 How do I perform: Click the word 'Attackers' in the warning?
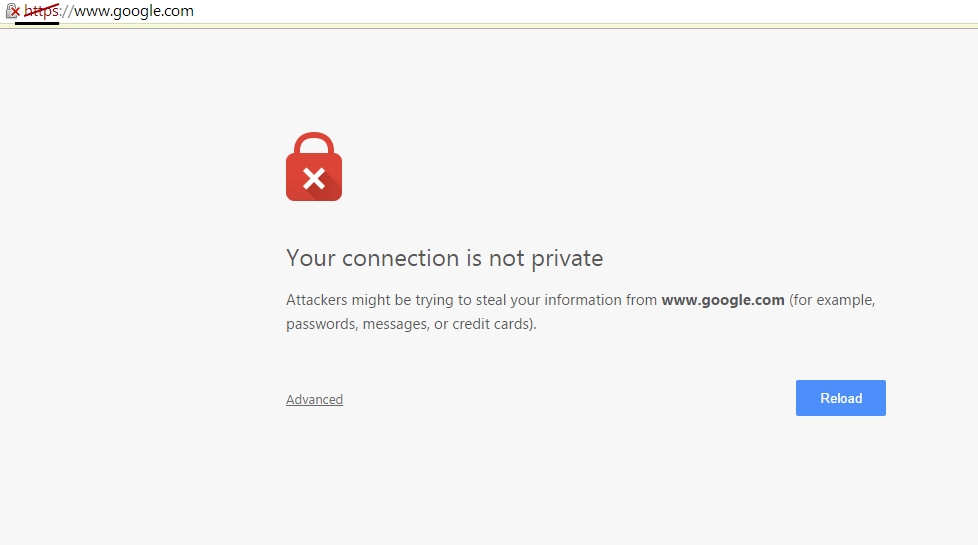click(317, 300)
